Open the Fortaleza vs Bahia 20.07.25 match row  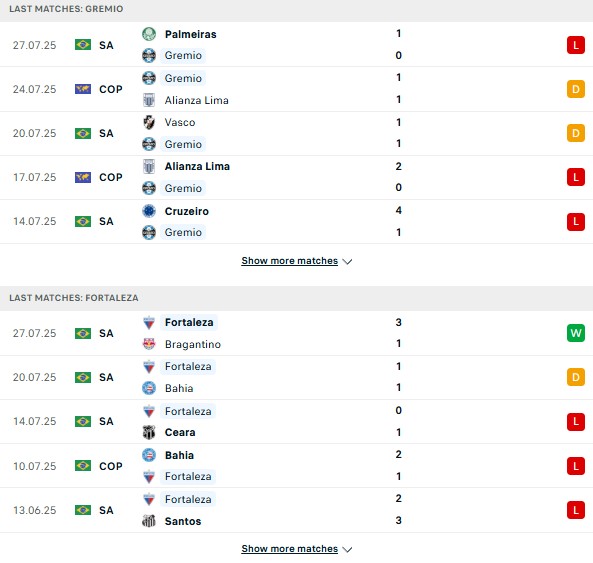(296, 377)
